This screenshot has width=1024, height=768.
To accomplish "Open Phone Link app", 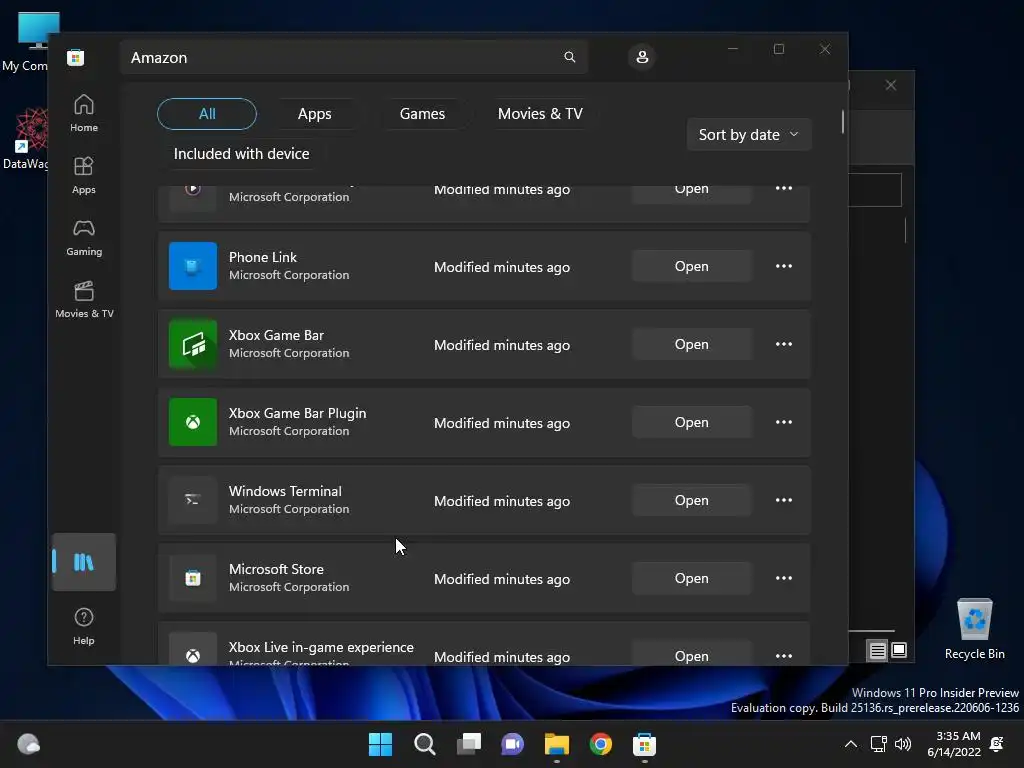I will 692,266.
